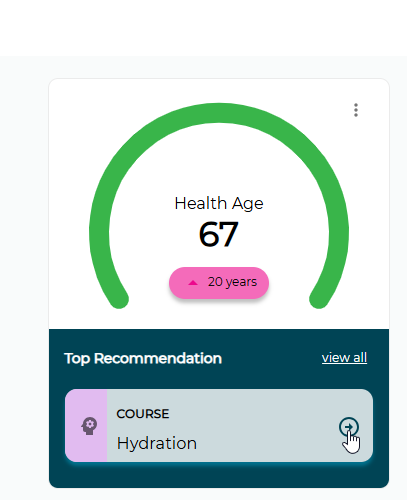Select the pink 20 years badge

click(219, 283)
